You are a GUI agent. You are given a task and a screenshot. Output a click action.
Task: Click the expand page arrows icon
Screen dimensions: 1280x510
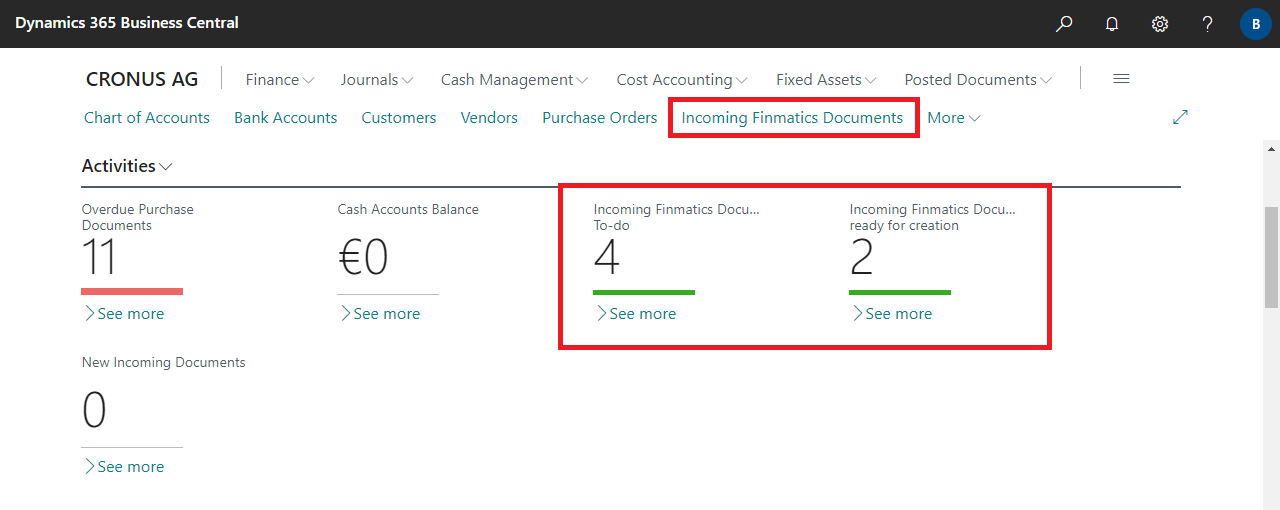[1180, 117]
